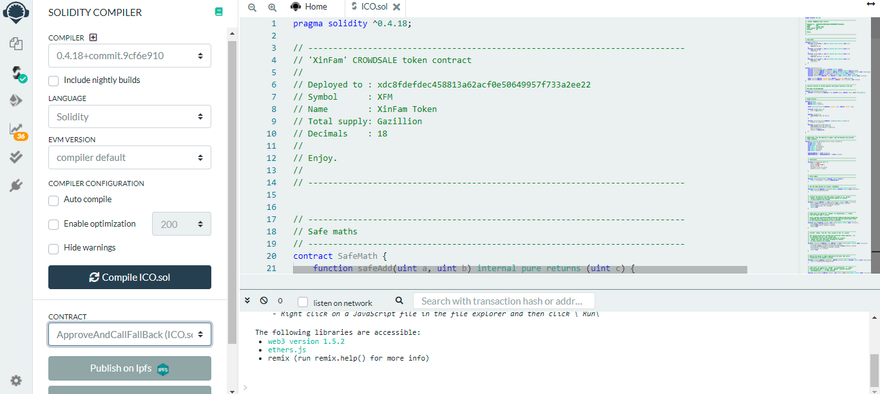Image resolution: width=880 pixels, height=394 pixels.
Task: Open compiler version dropdown 0.4.18+commit
Action: point(130,56)
